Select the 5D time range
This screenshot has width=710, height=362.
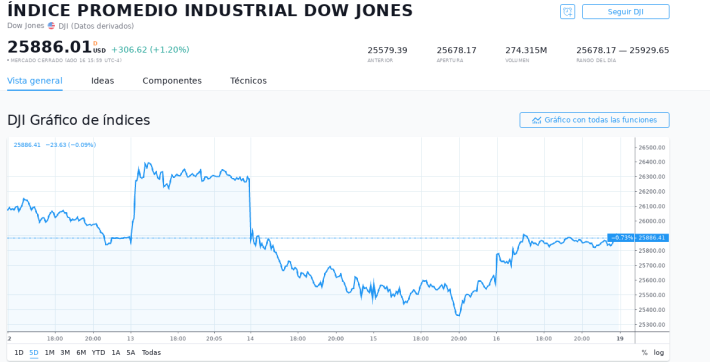pyautogui.click(x=34, y=352)
